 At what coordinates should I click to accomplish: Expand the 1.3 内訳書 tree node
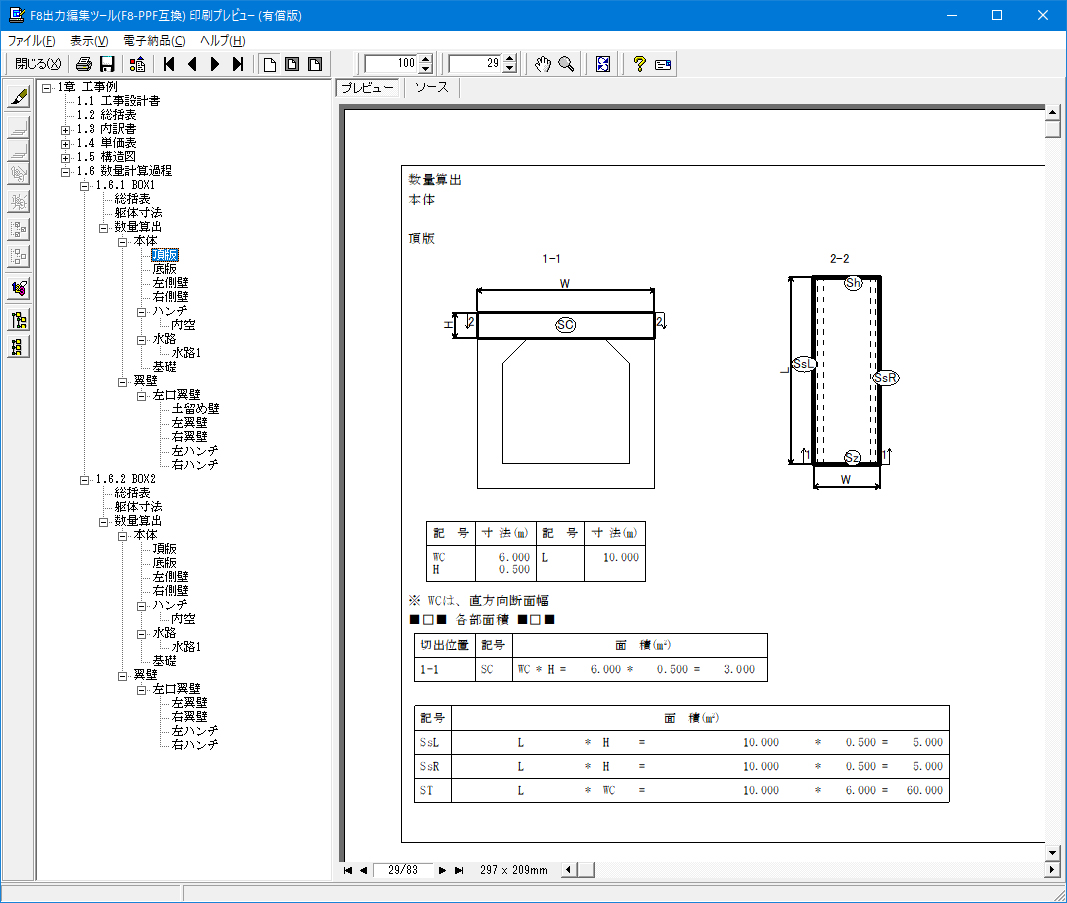coord(65,130)
